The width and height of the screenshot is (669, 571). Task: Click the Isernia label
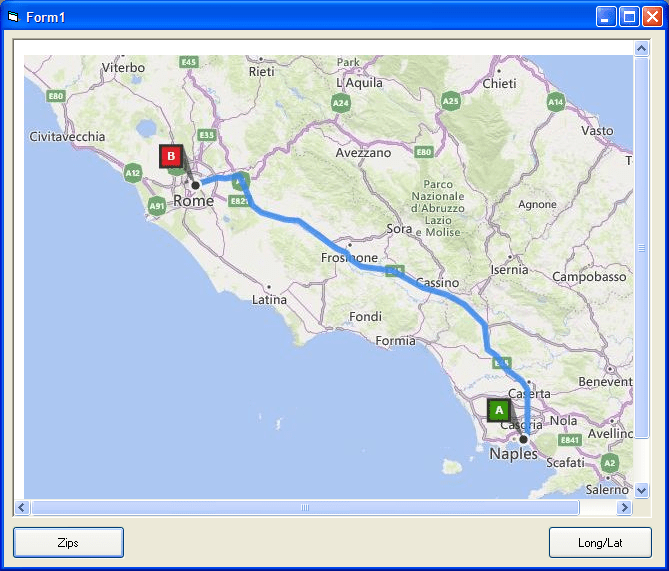(509, 270)
